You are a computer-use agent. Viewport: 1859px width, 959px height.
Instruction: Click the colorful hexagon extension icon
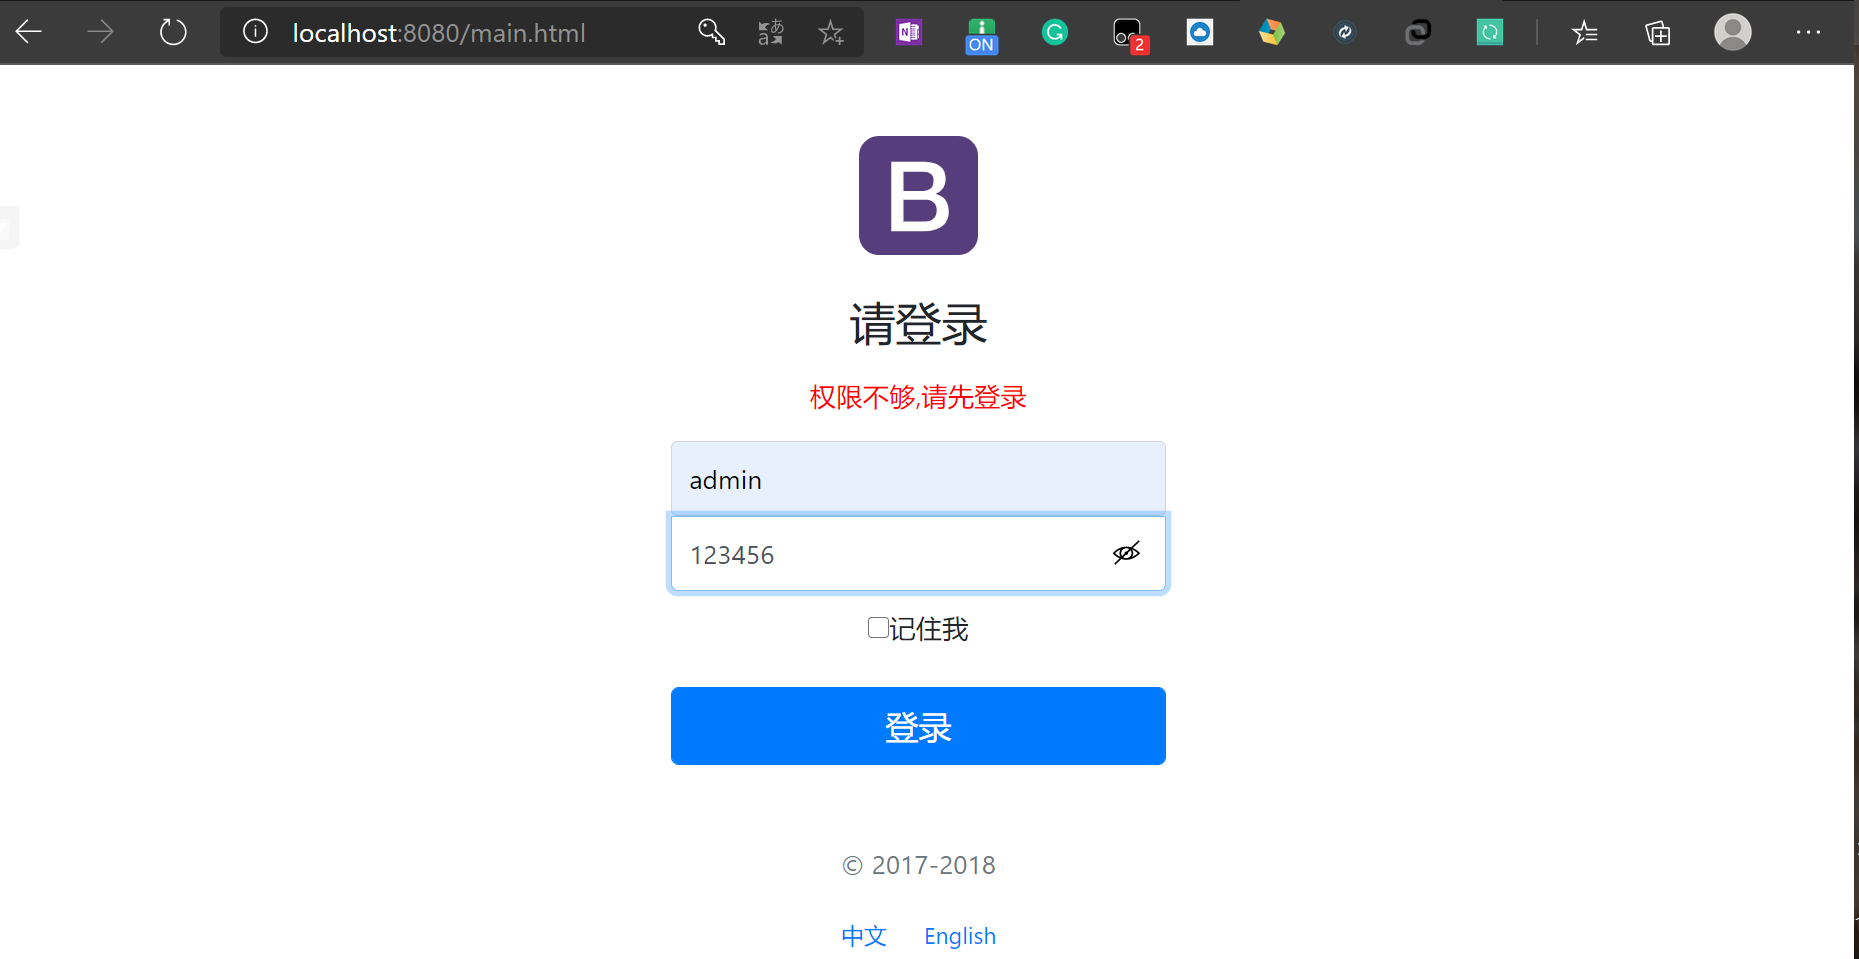click(x=1272, y=32)
